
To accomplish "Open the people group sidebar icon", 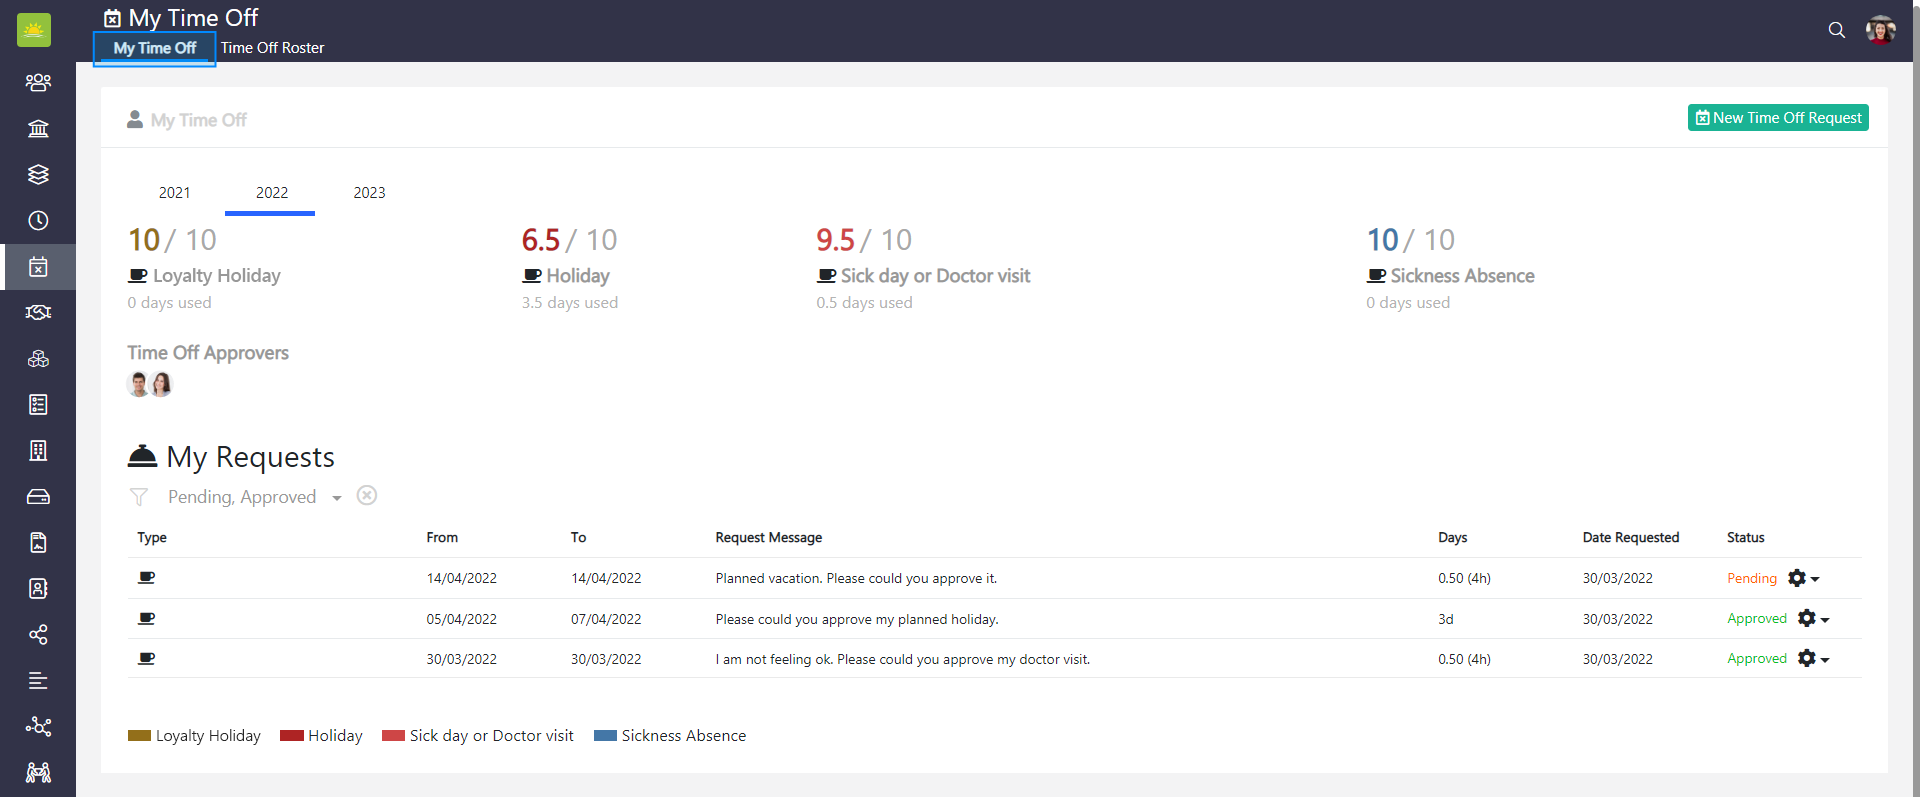I will coord(38,82).
